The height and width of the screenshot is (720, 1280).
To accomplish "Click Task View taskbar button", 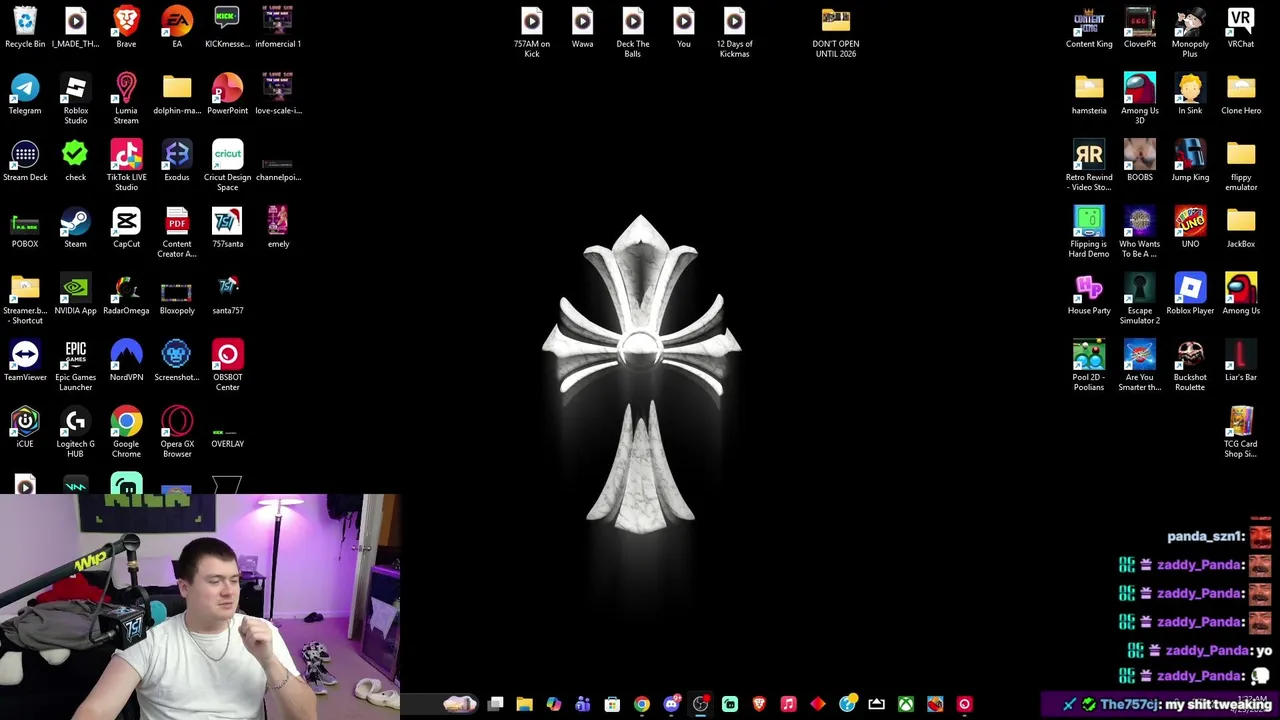I will click(x=495, y=704).
